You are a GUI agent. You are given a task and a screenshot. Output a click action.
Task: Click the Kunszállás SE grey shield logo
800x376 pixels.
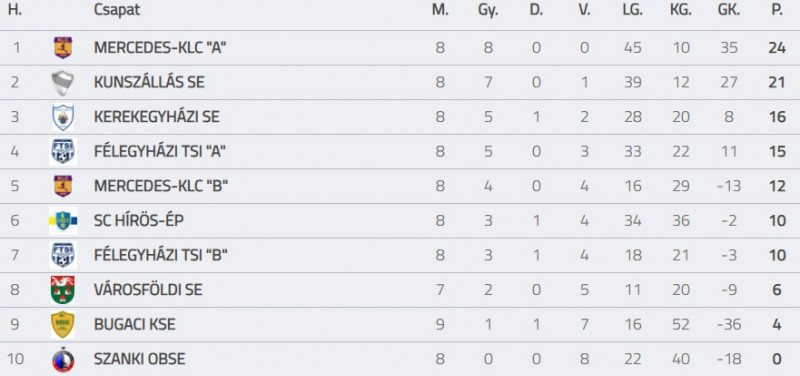point(63,83)
